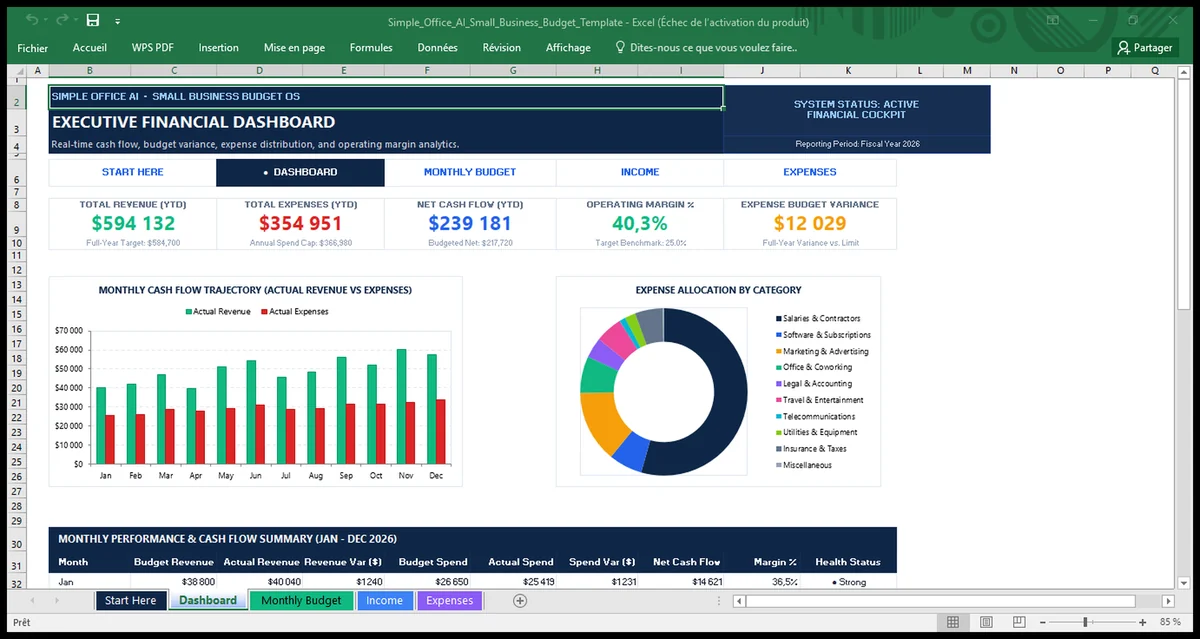Switch to the Start Here sheet tab
Viewport: 1200px width, 639px height.
pyautogui.click(x=131, y=600)
